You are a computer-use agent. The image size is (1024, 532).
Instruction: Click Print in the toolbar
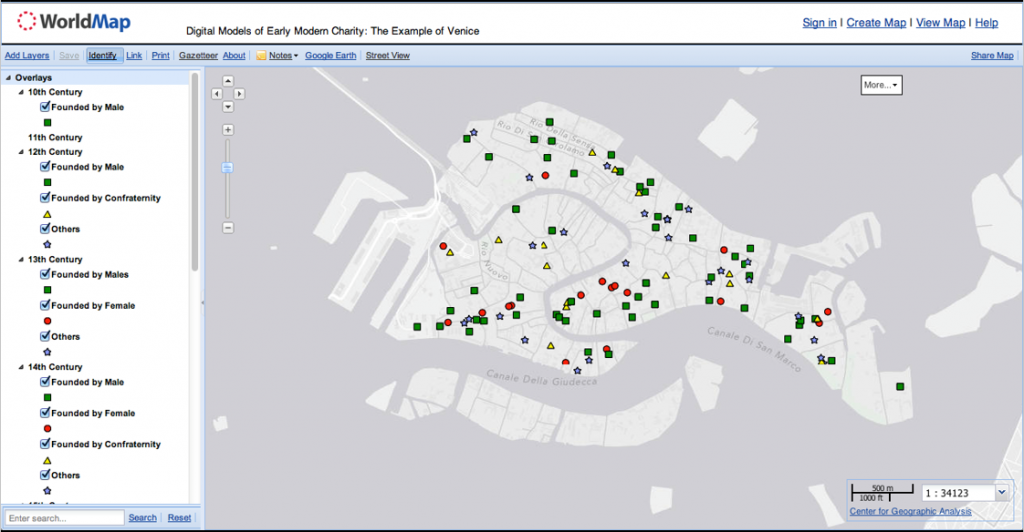tap(161, 55)
